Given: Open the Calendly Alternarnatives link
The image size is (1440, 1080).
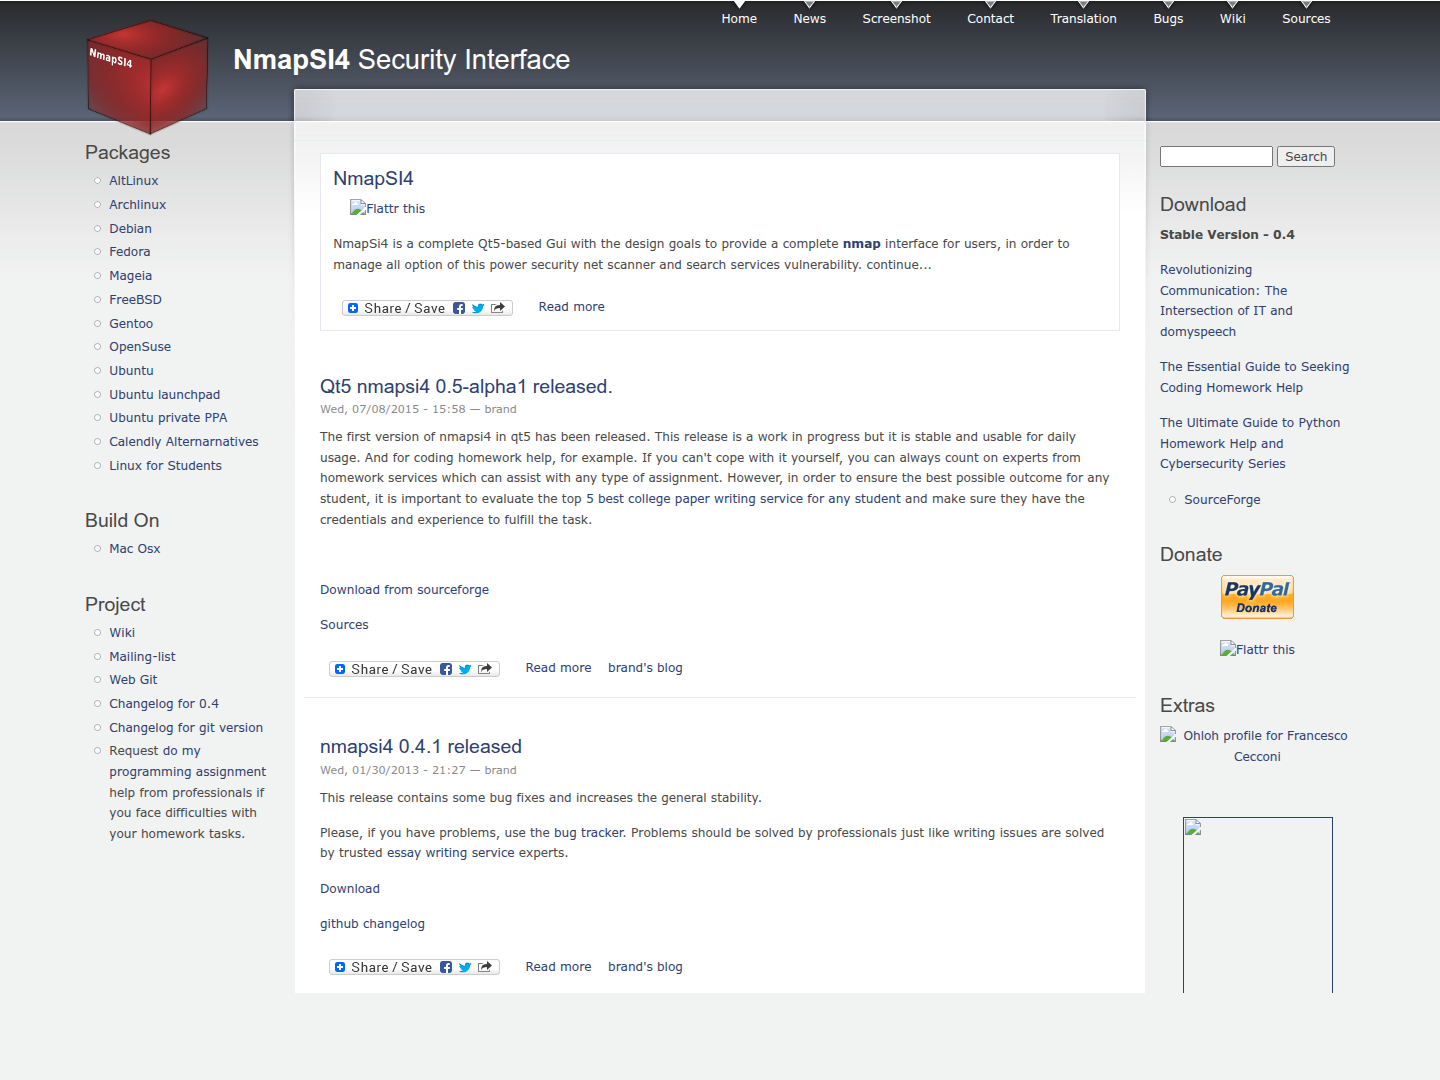Looking at the screenshot, I should 184,442.
